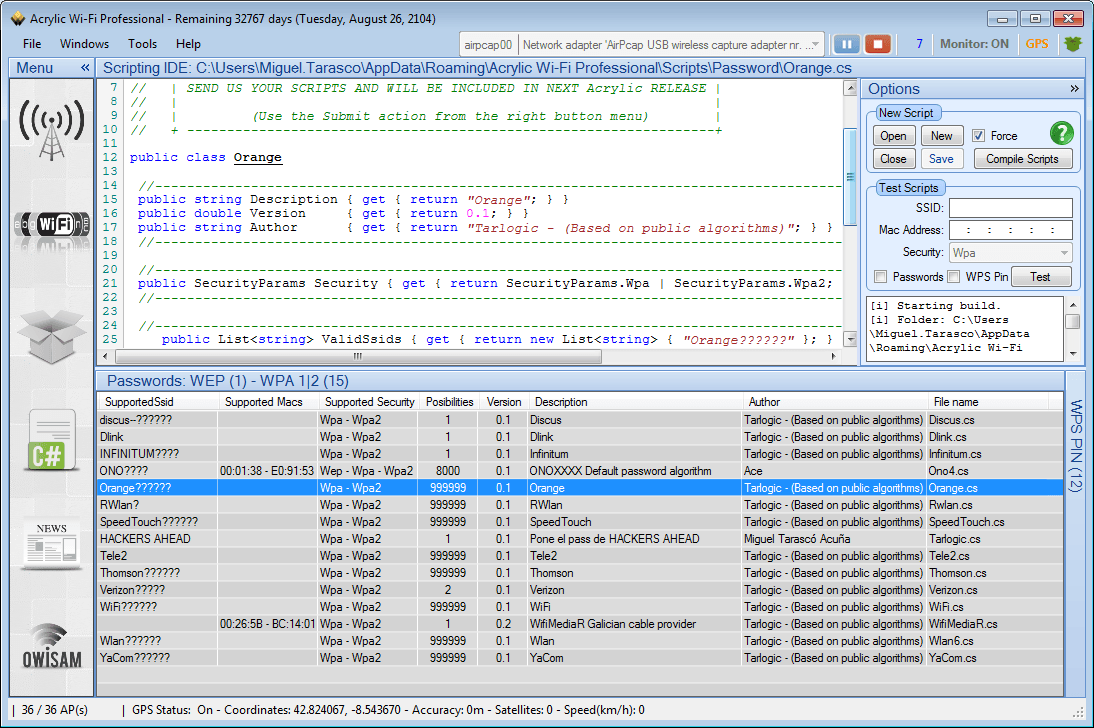
Task: Enable the Passwords checkbox
Action: [x=881, y=277]
